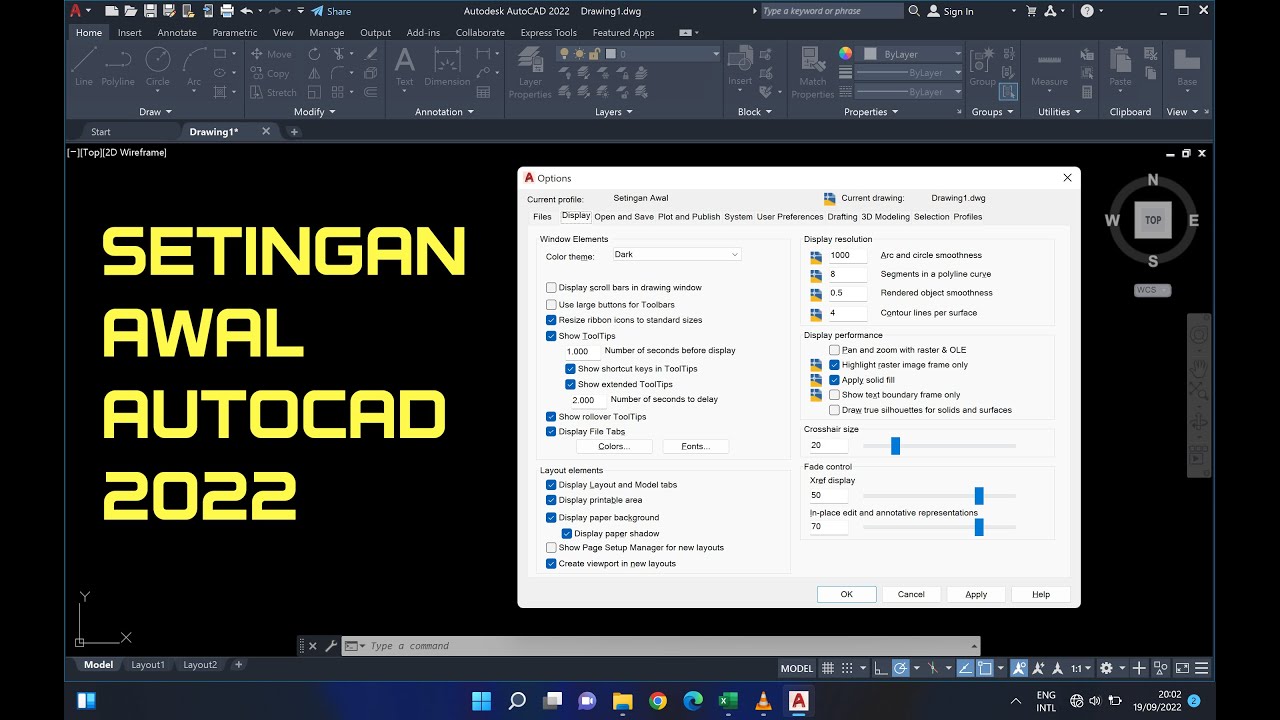Click the Fonts... button
The image size is (1280, 720).
(x=695, y=447)
